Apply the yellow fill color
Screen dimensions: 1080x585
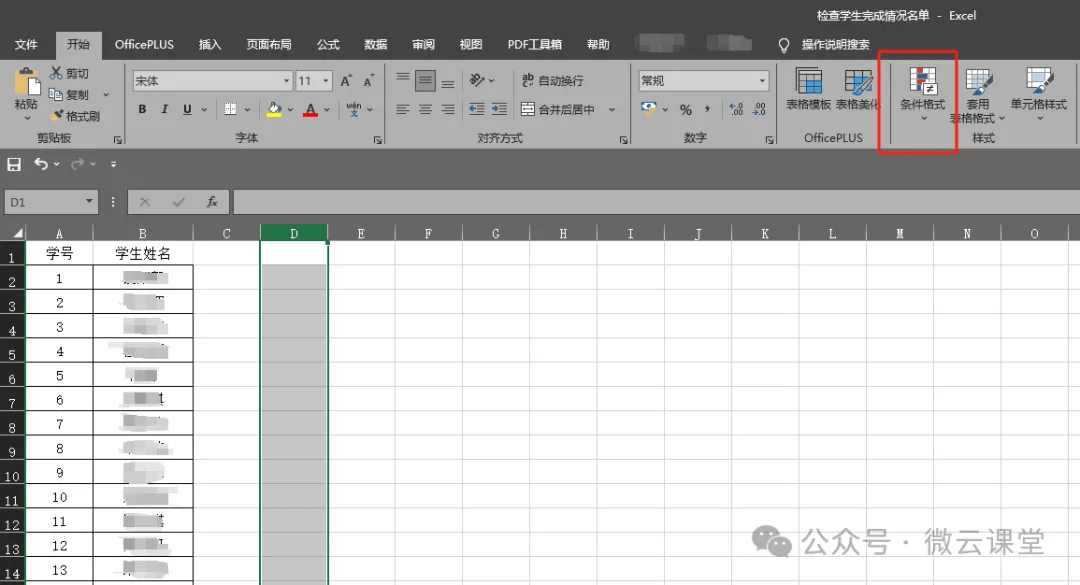[x=274, y=110]
